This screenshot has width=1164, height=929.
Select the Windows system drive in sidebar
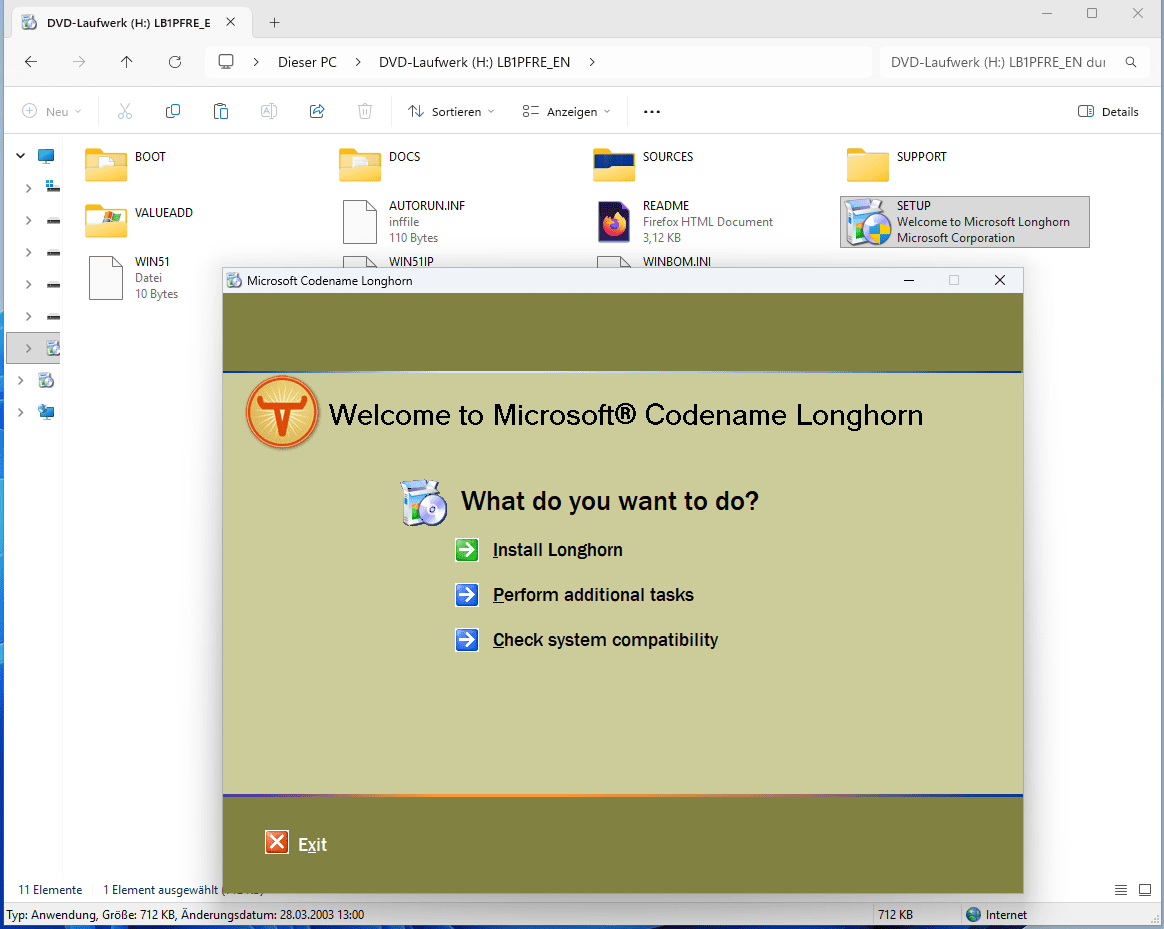[52, 186]
